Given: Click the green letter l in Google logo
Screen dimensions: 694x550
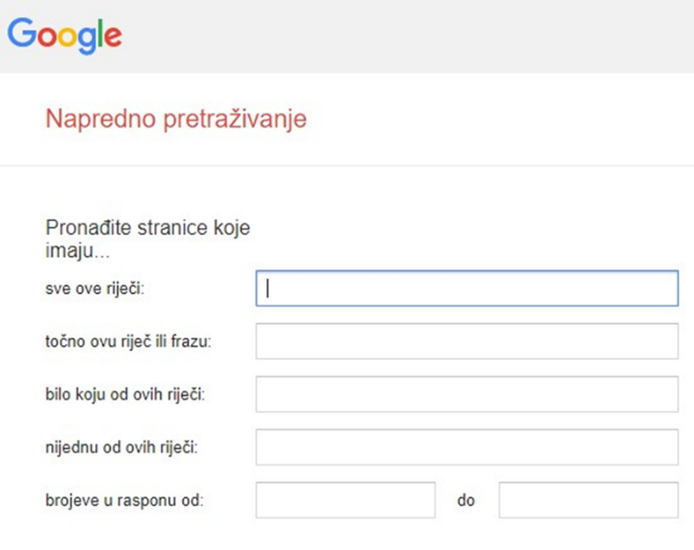Looking at the screenshot, I should pyautogui.click(x=100, y=34).
